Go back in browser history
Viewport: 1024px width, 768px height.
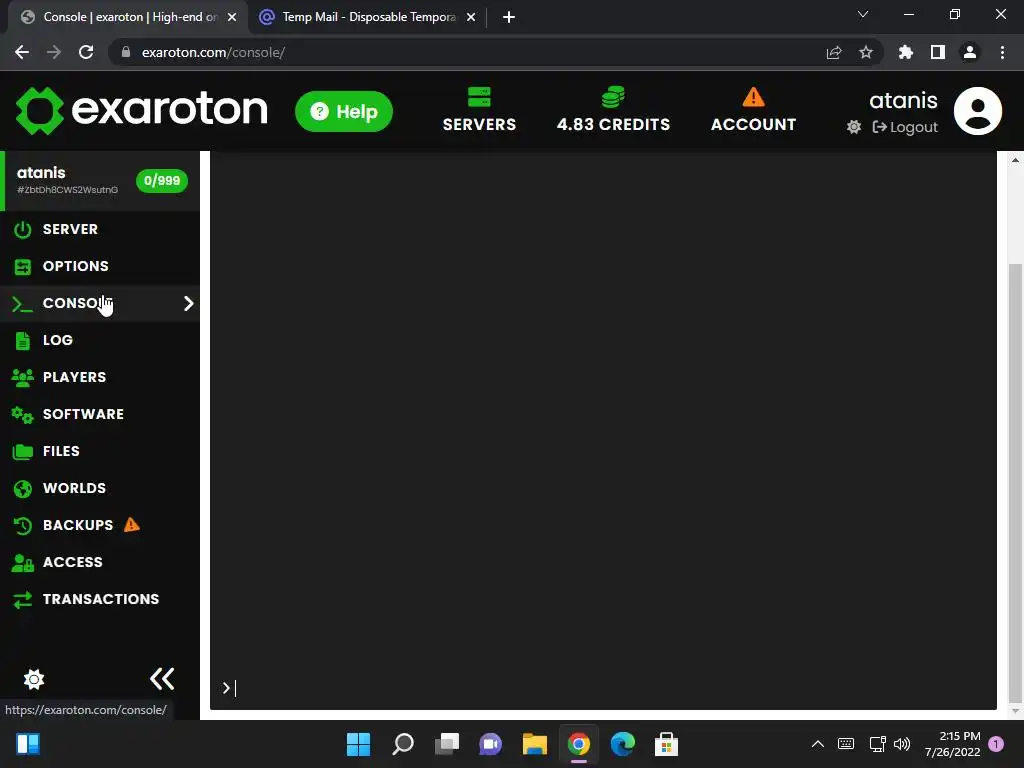pyautogui.click(x=22, y=52)
